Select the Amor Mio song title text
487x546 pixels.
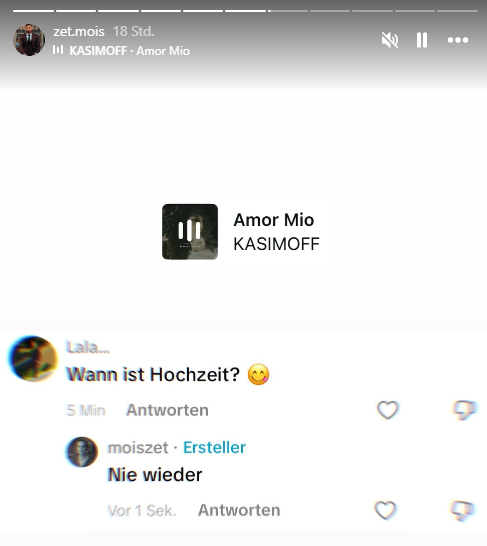274,220
